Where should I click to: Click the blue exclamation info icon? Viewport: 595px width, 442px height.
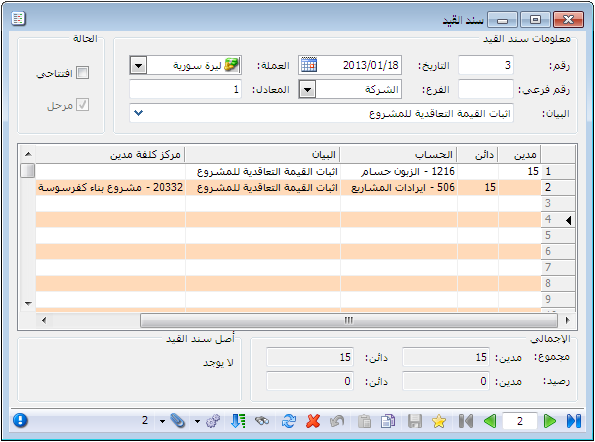(x=20, y=420)
